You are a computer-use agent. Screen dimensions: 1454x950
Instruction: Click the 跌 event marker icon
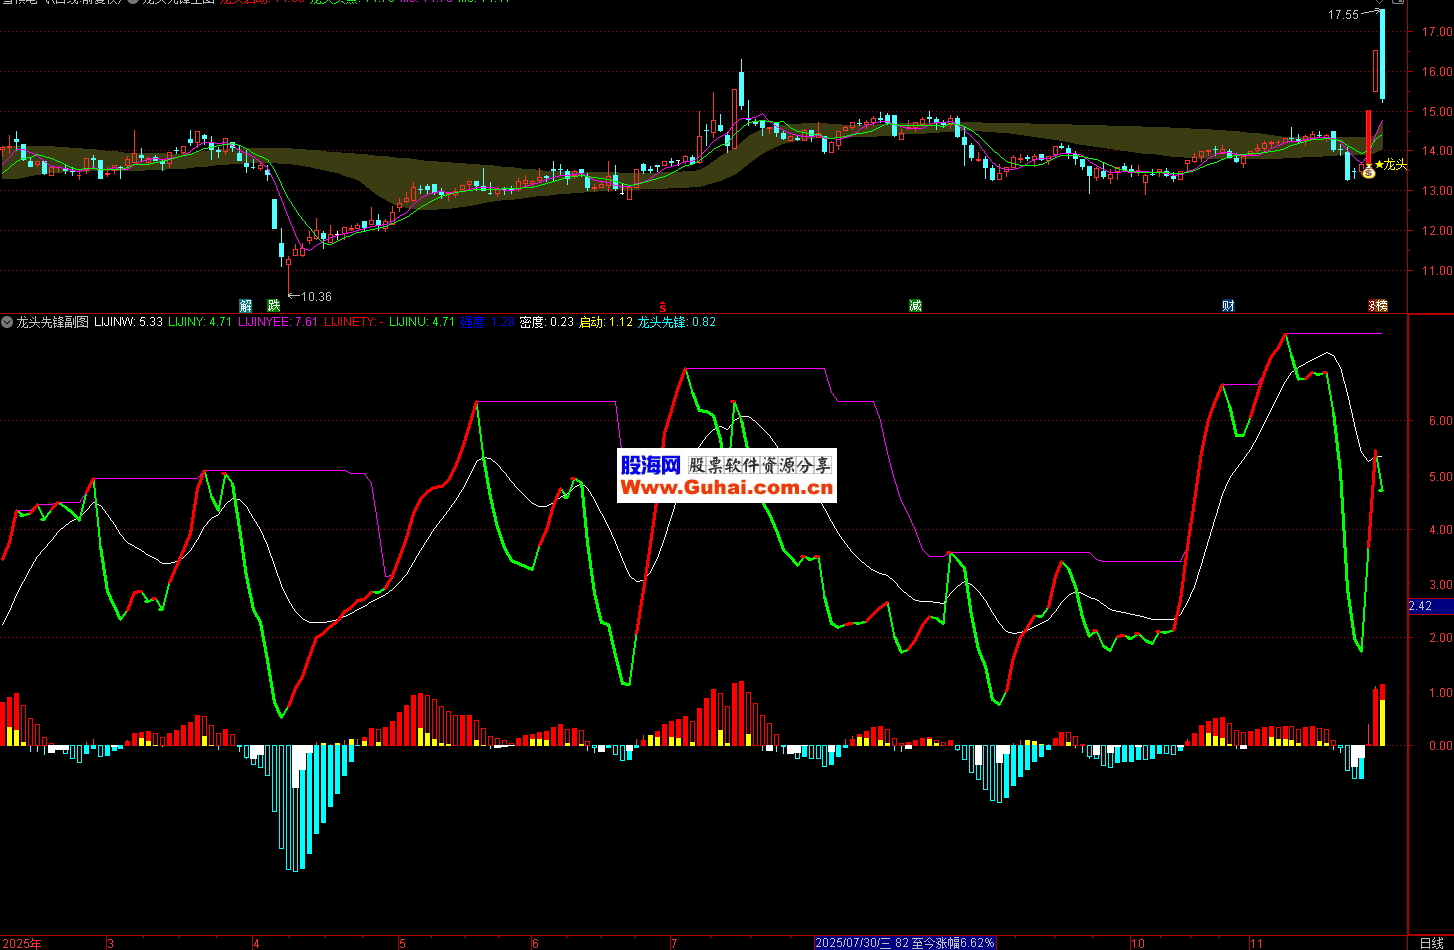coord(273,305)
